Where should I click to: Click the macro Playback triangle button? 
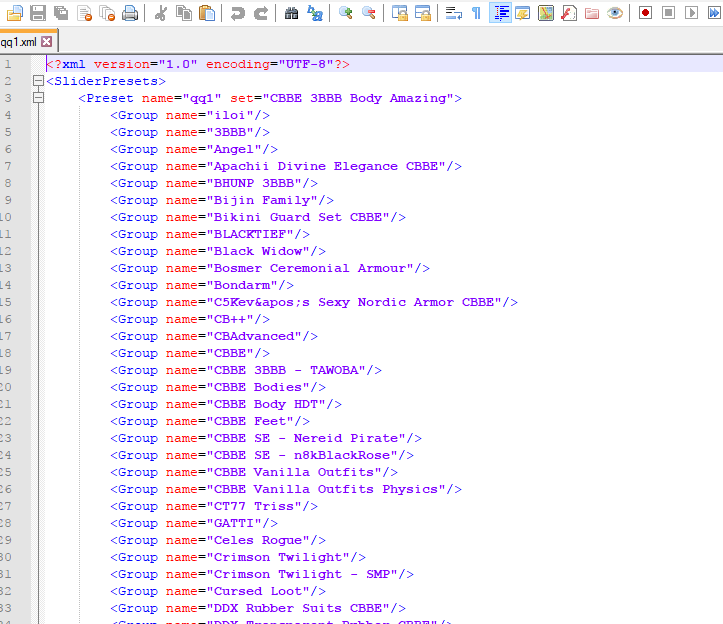point(691,13)
